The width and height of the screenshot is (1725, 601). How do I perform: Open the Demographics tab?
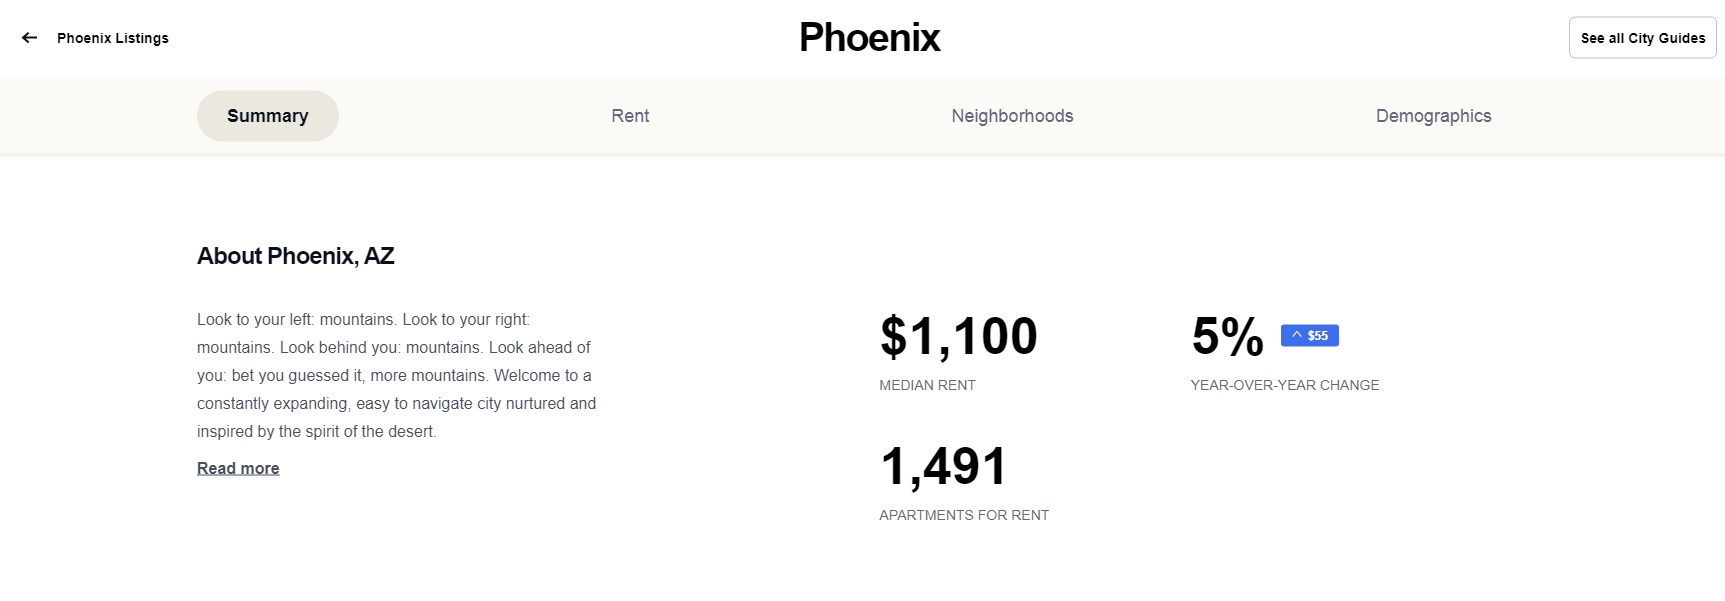(x=1434, y=115)
